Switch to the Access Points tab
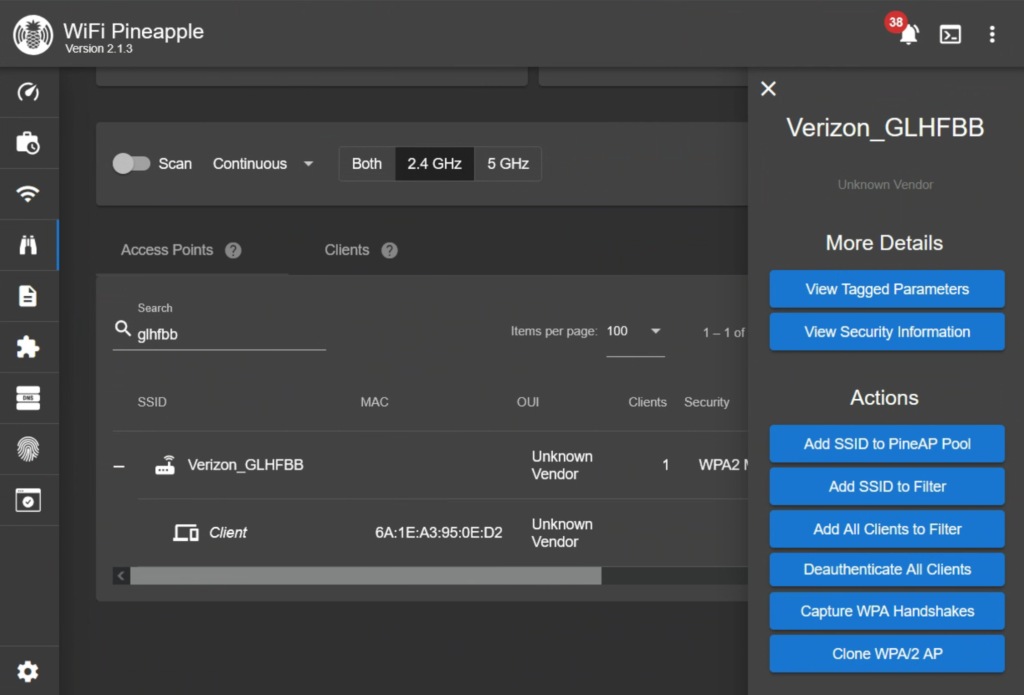 click(x=181, y=250)
